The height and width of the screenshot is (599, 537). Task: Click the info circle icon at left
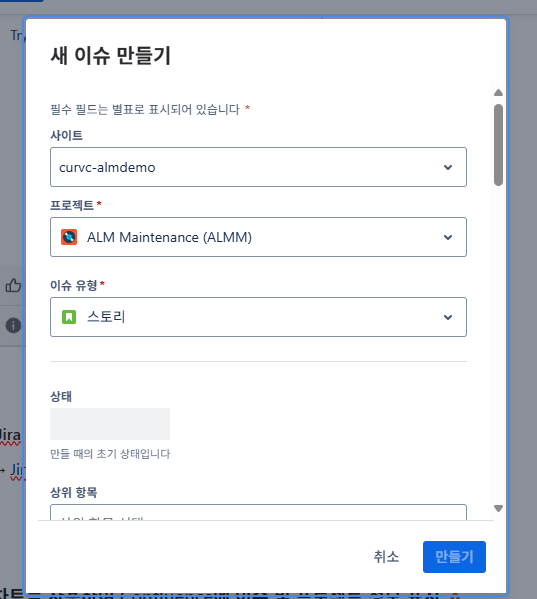tap(13, 325)
